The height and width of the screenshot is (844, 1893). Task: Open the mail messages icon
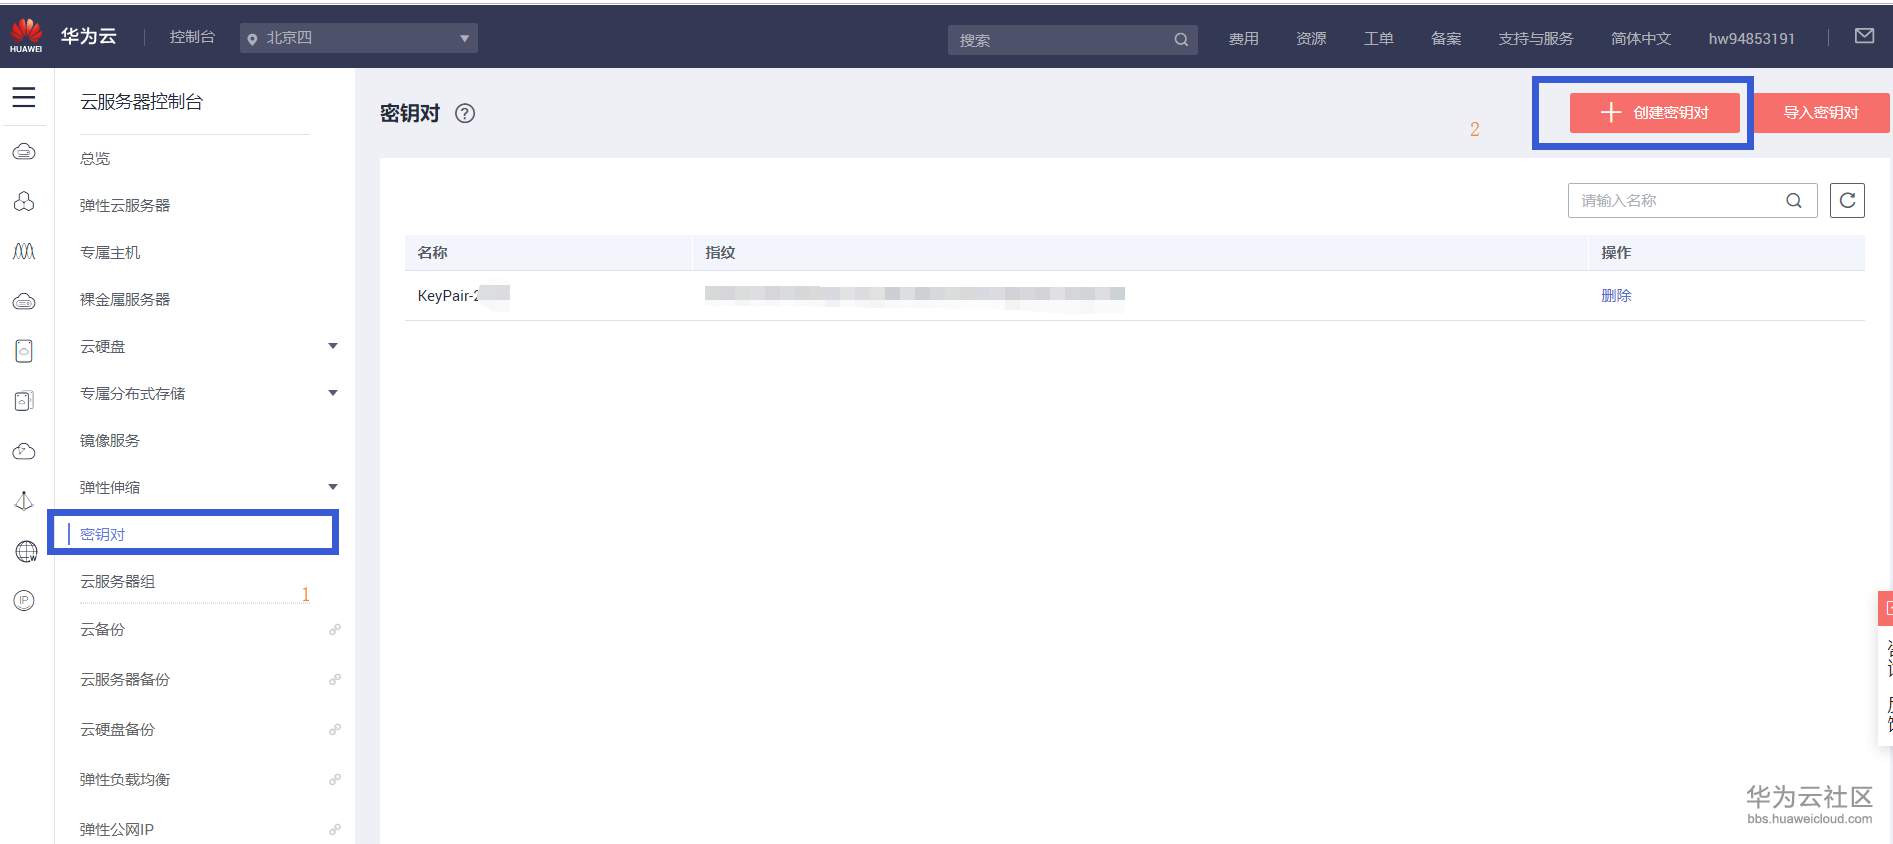click(1864, 36)
